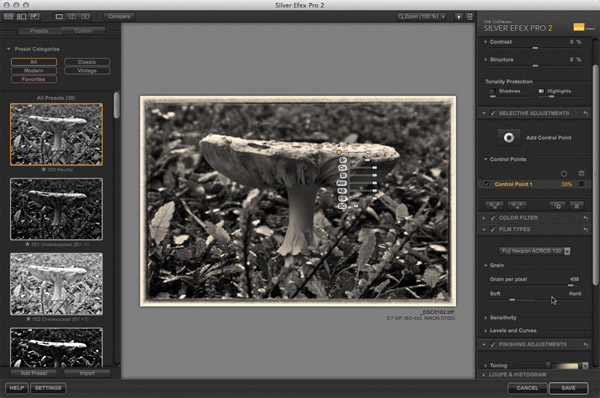
Task: Select the Favorites preset category
Action: pos(34,79)
